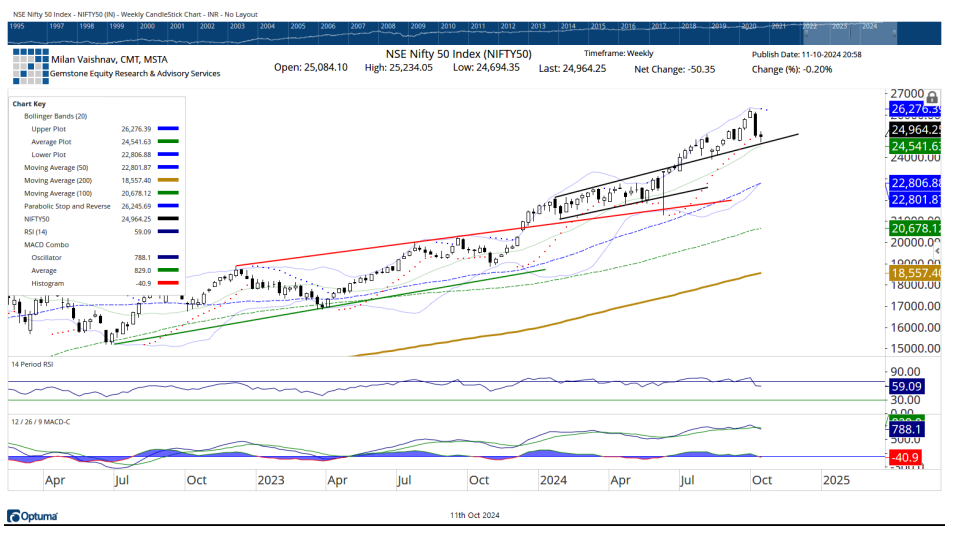The width and height of the screenshot is (955, 537).
Task: Click the '11th Oct 2024' footer date
Action: tap(475, 515)
